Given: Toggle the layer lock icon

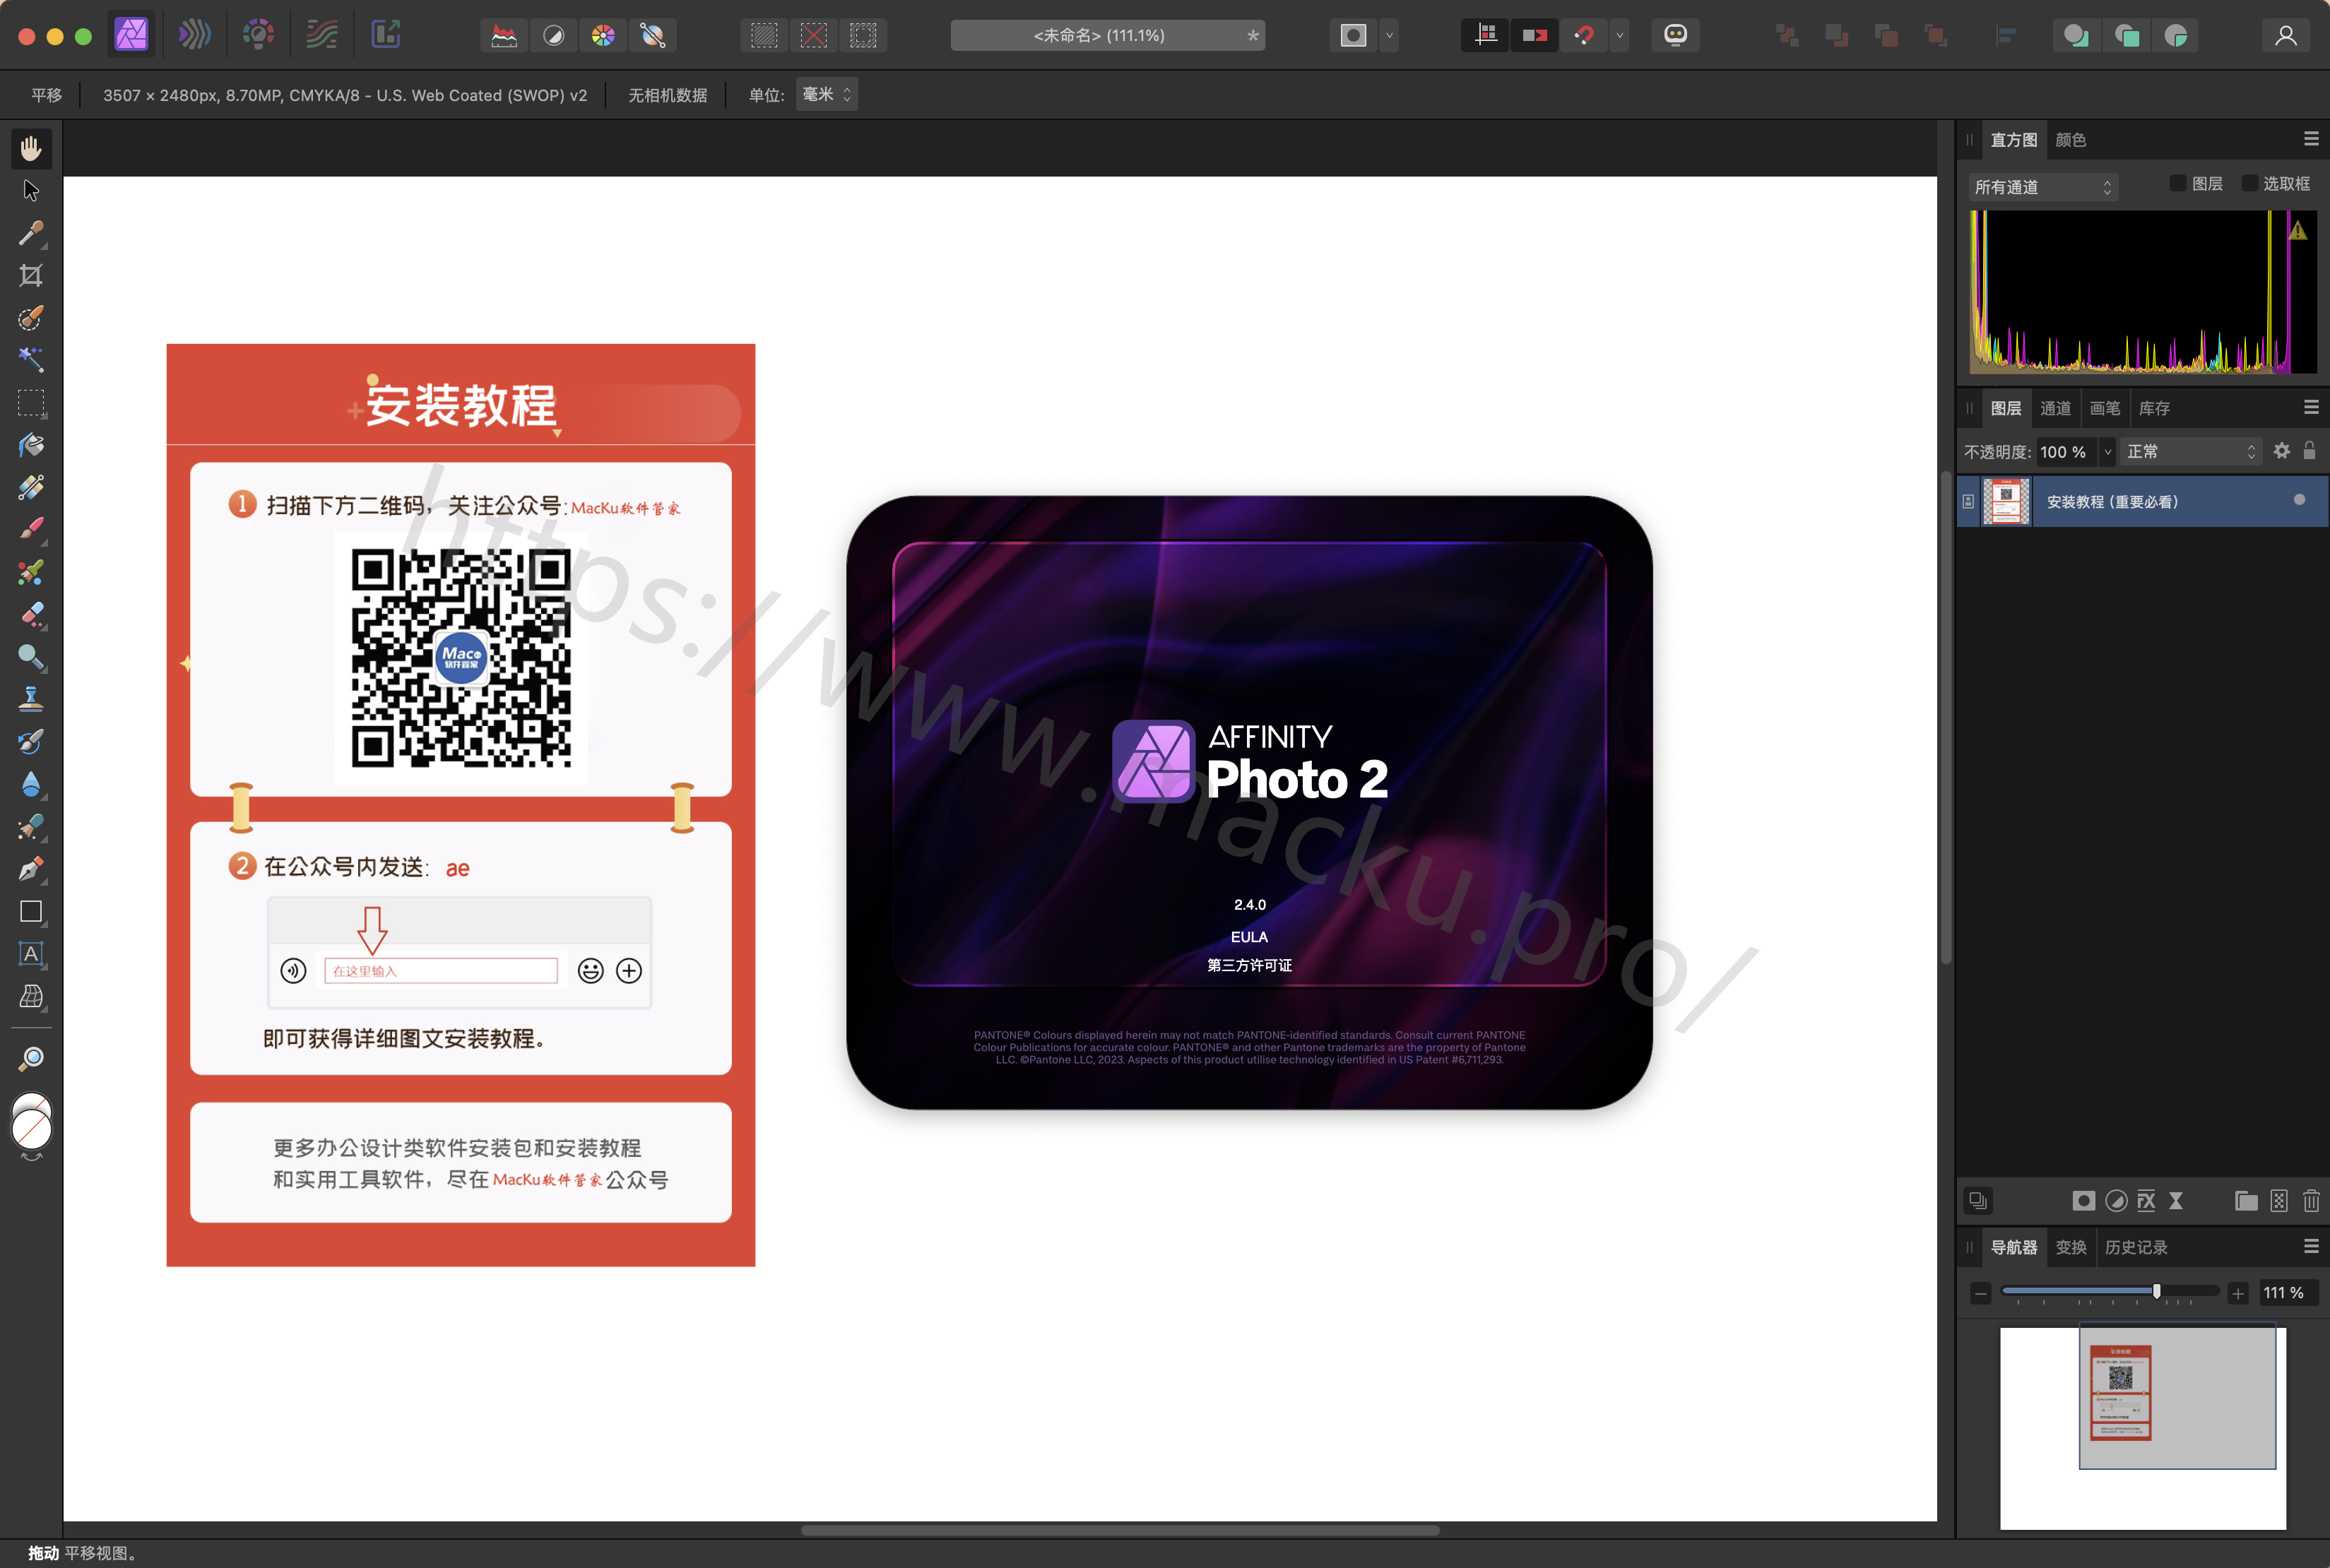Looking at the screenshot, I should pos(2309,451).
